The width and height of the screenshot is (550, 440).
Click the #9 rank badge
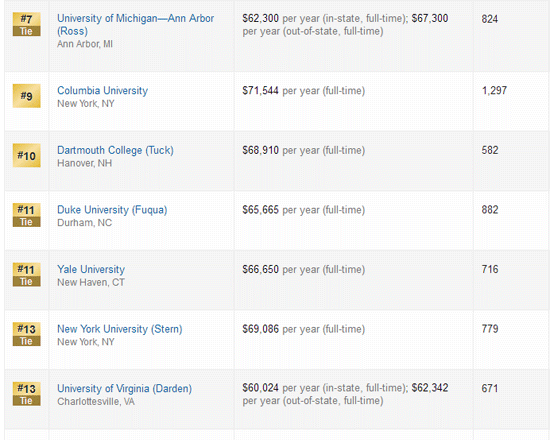[x=27, y=96]
